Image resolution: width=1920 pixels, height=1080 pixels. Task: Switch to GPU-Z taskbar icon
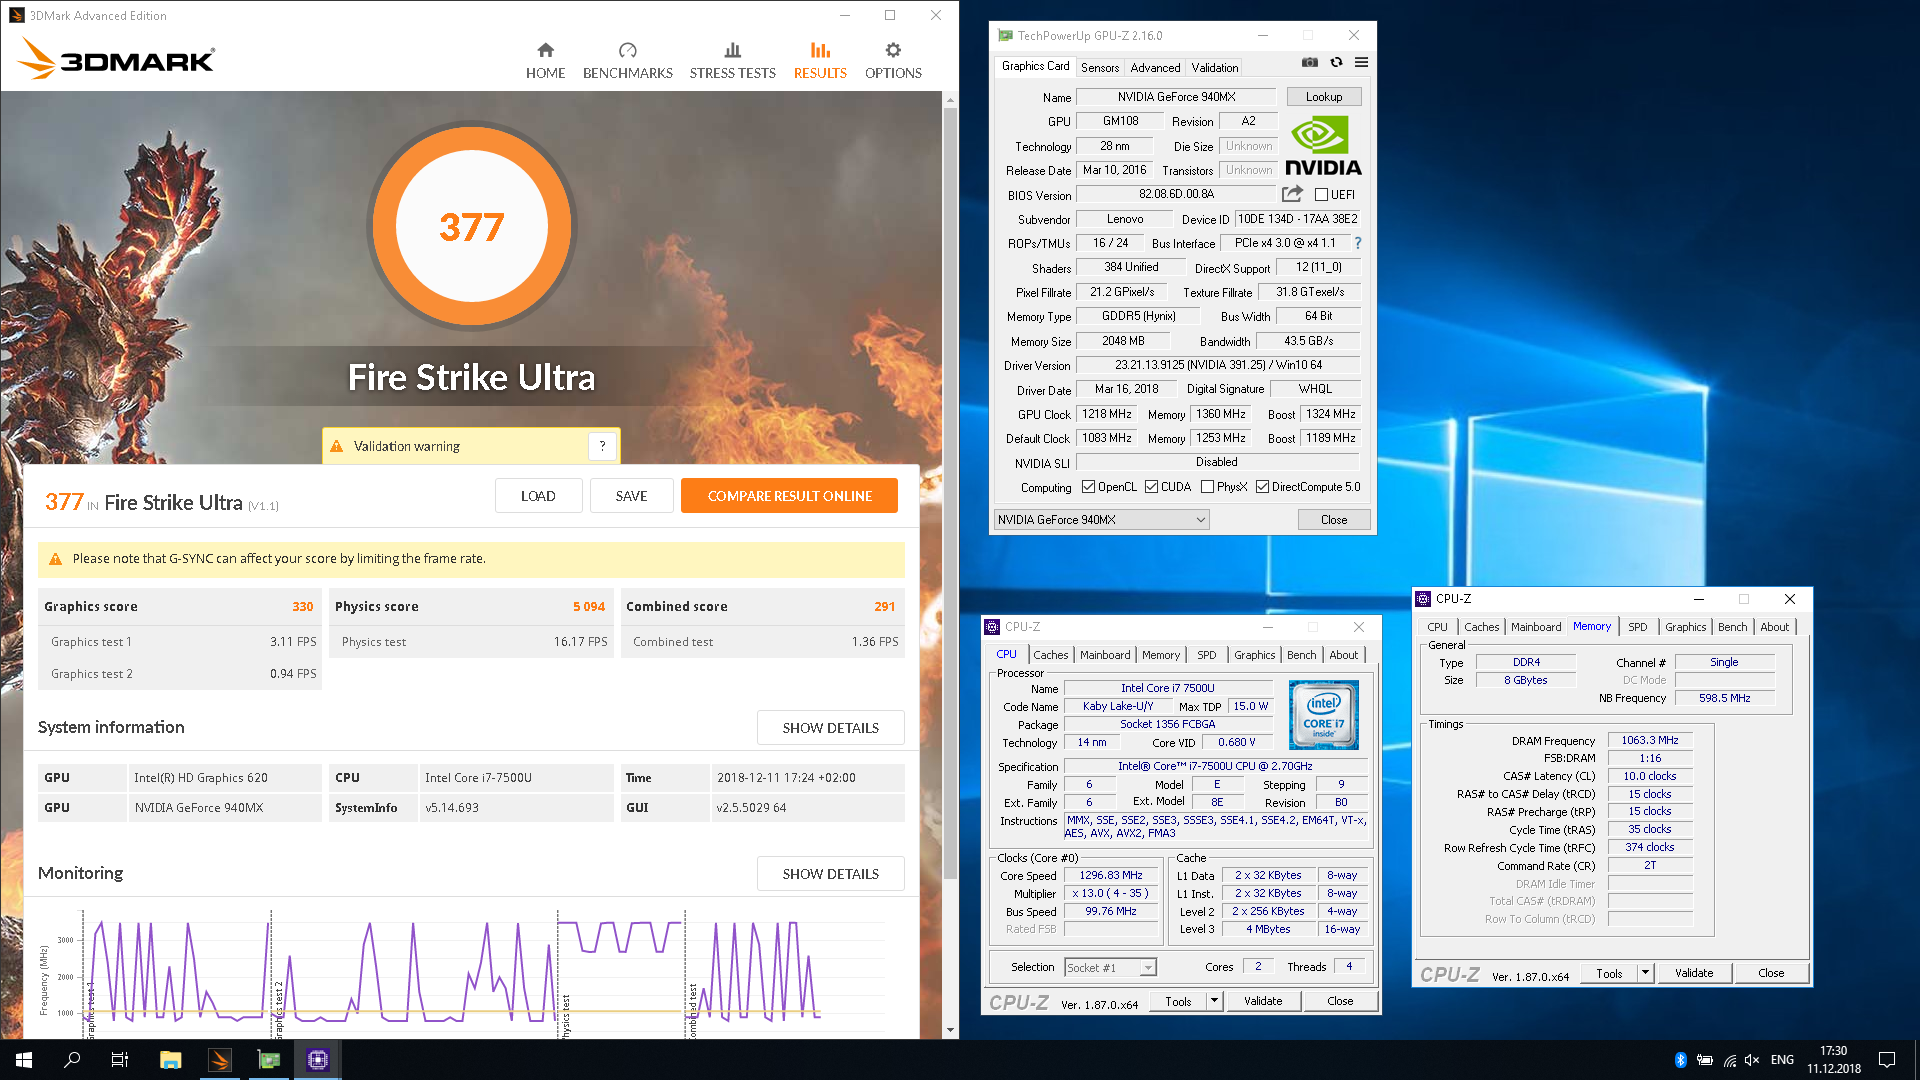269,1060
